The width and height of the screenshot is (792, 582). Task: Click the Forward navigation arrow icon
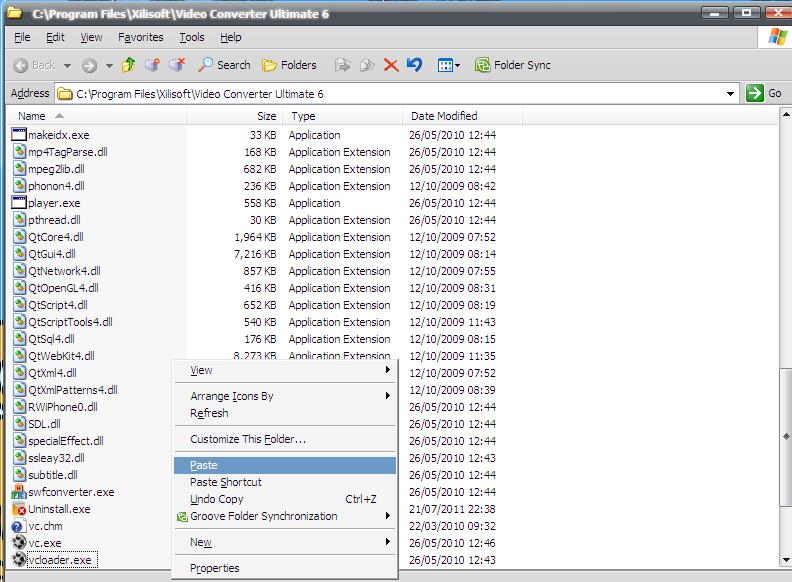coord(89,65)
